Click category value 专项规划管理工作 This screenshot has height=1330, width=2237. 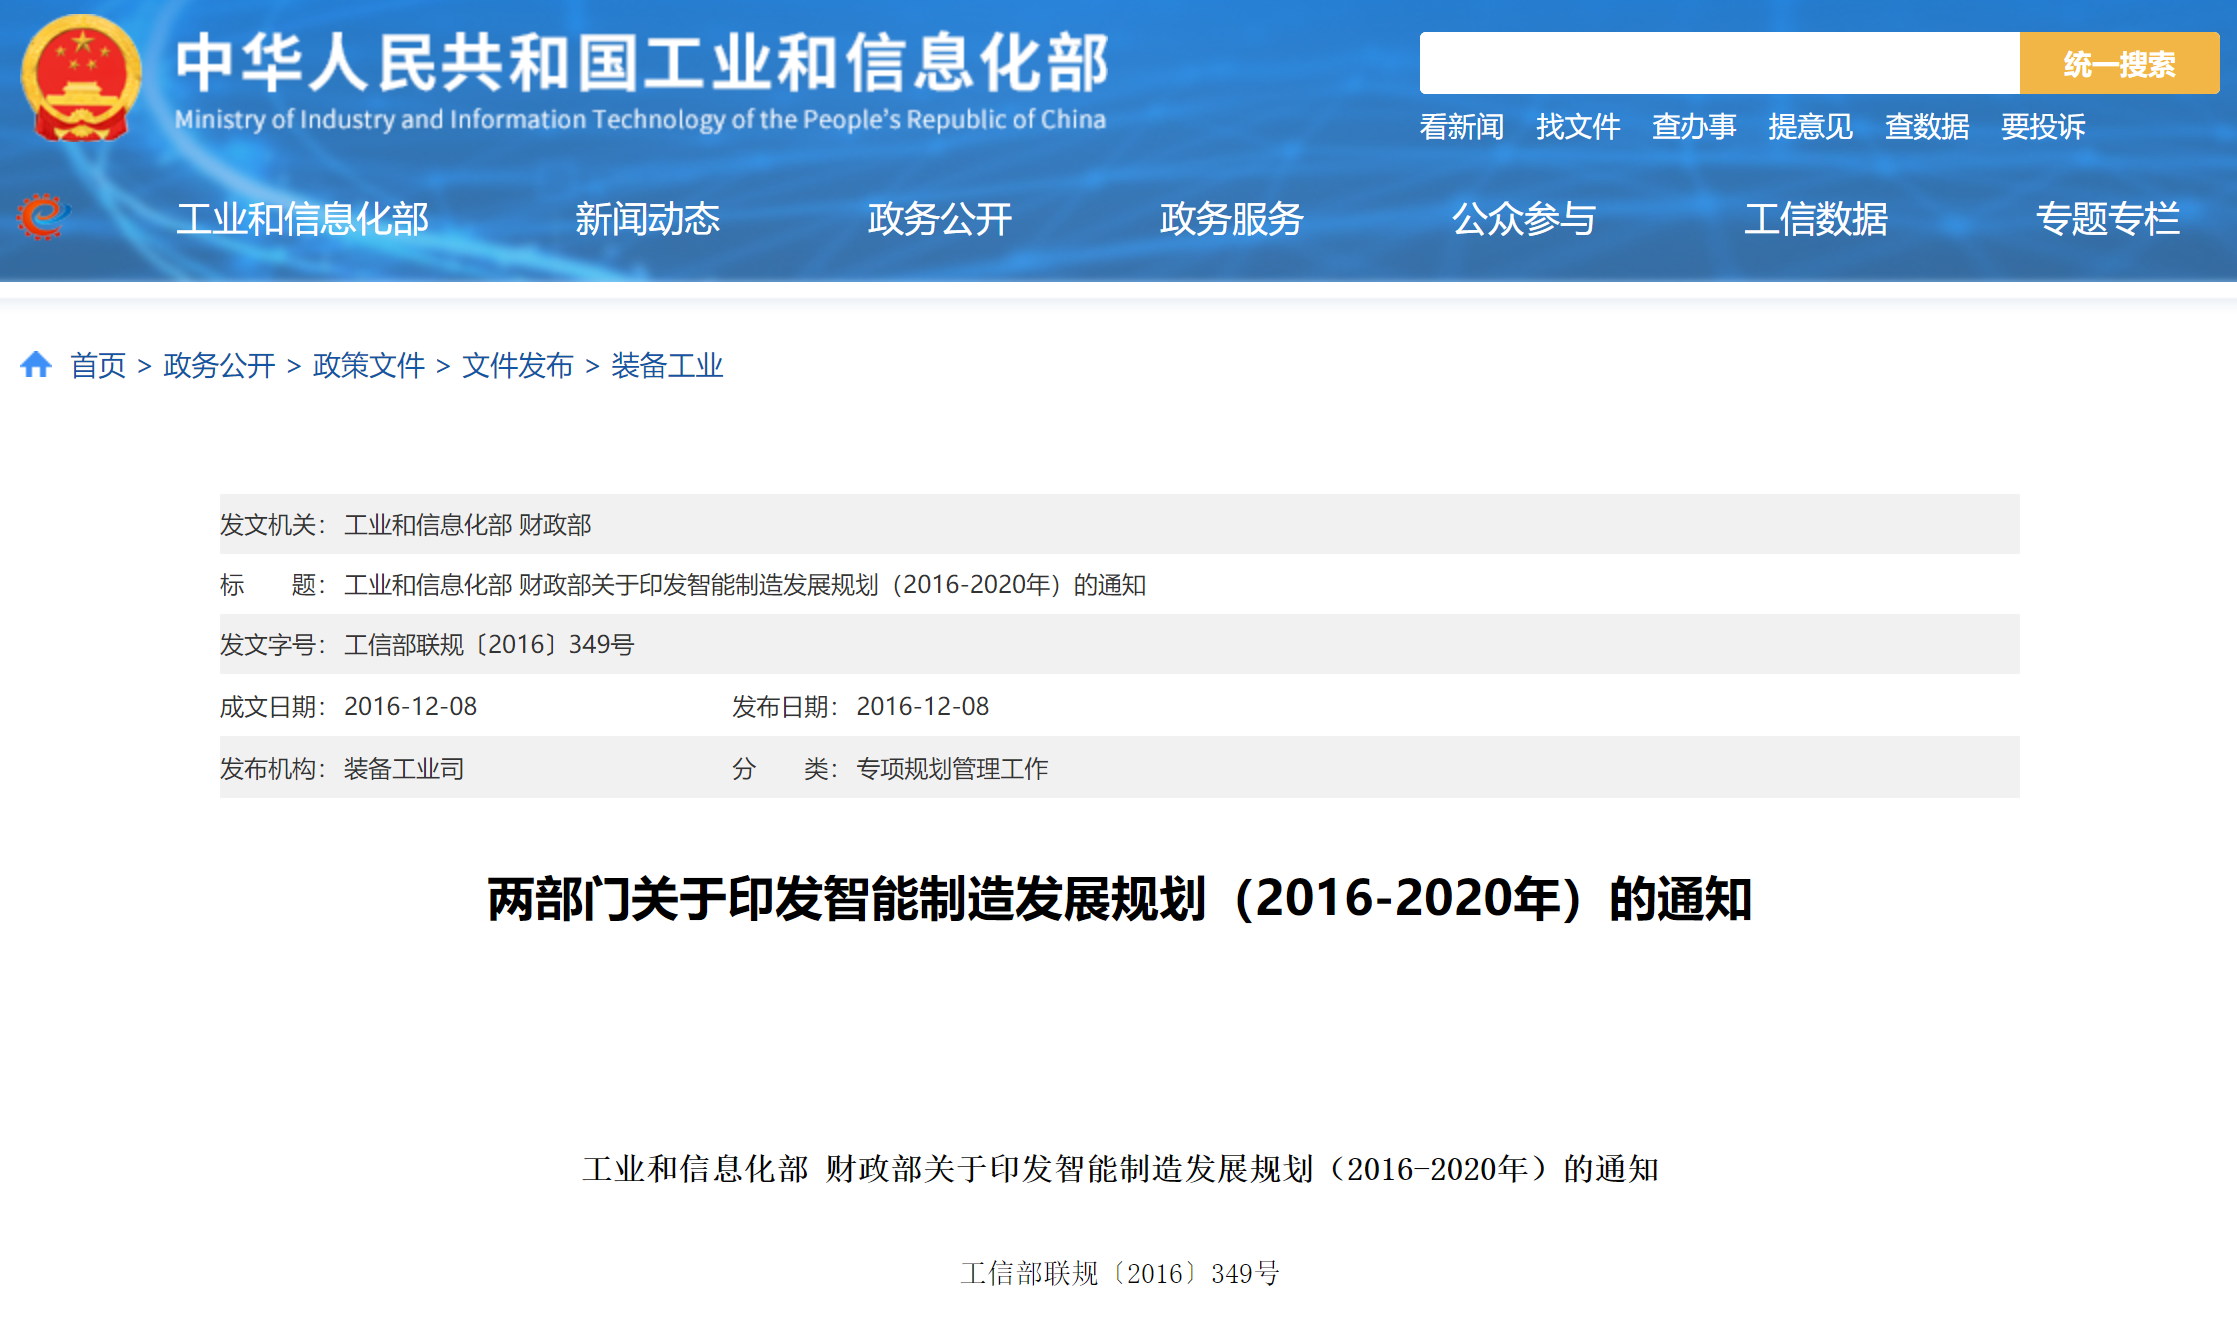[952, 768]
